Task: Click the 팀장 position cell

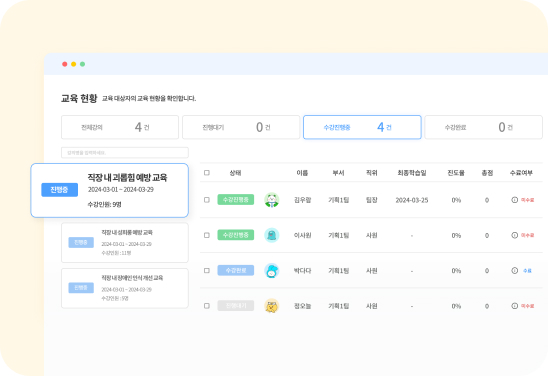Action: [x=372, y=200]
